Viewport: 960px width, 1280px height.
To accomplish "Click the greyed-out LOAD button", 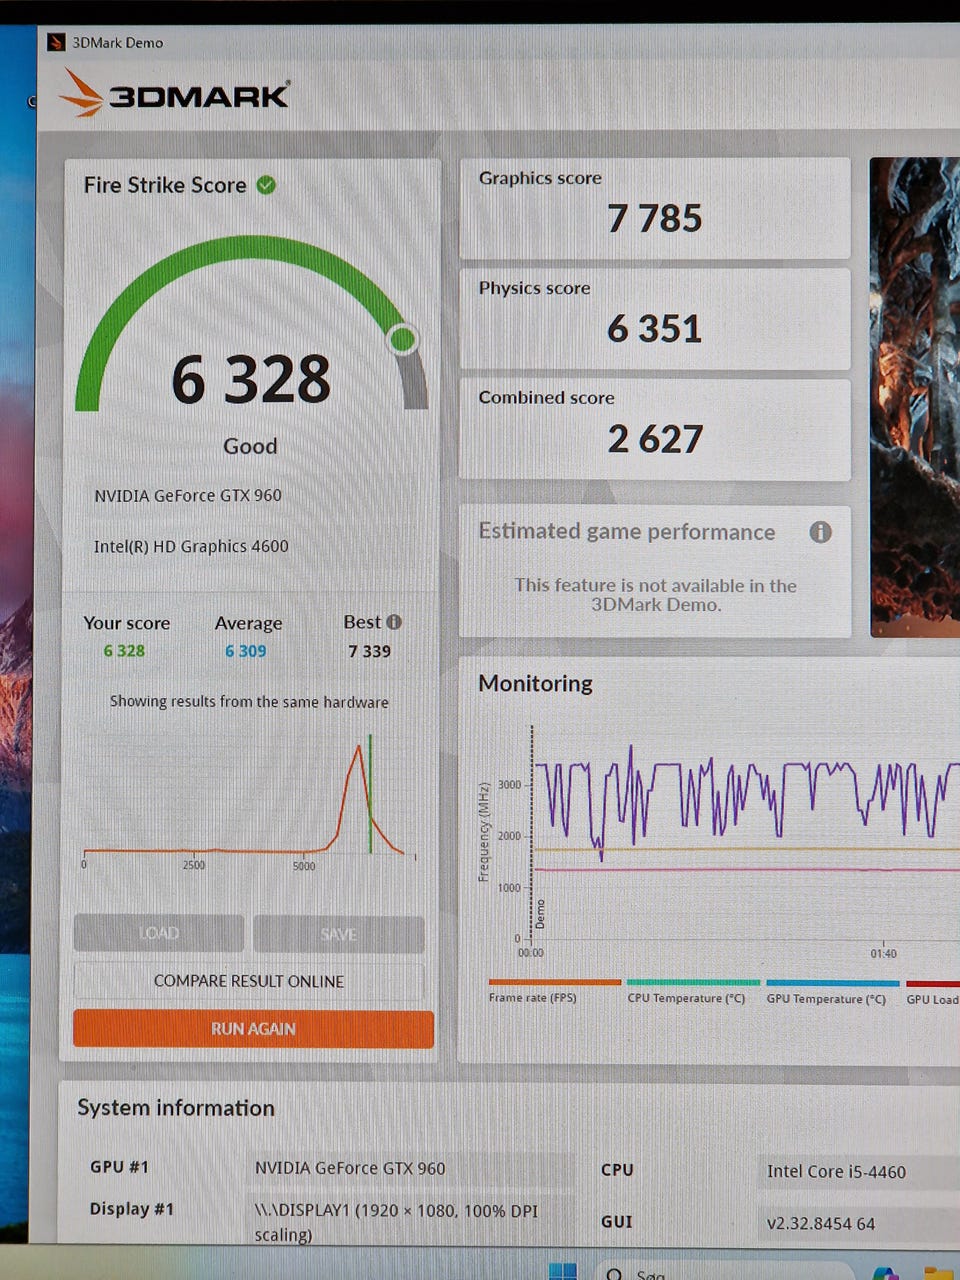I will 159,933.
